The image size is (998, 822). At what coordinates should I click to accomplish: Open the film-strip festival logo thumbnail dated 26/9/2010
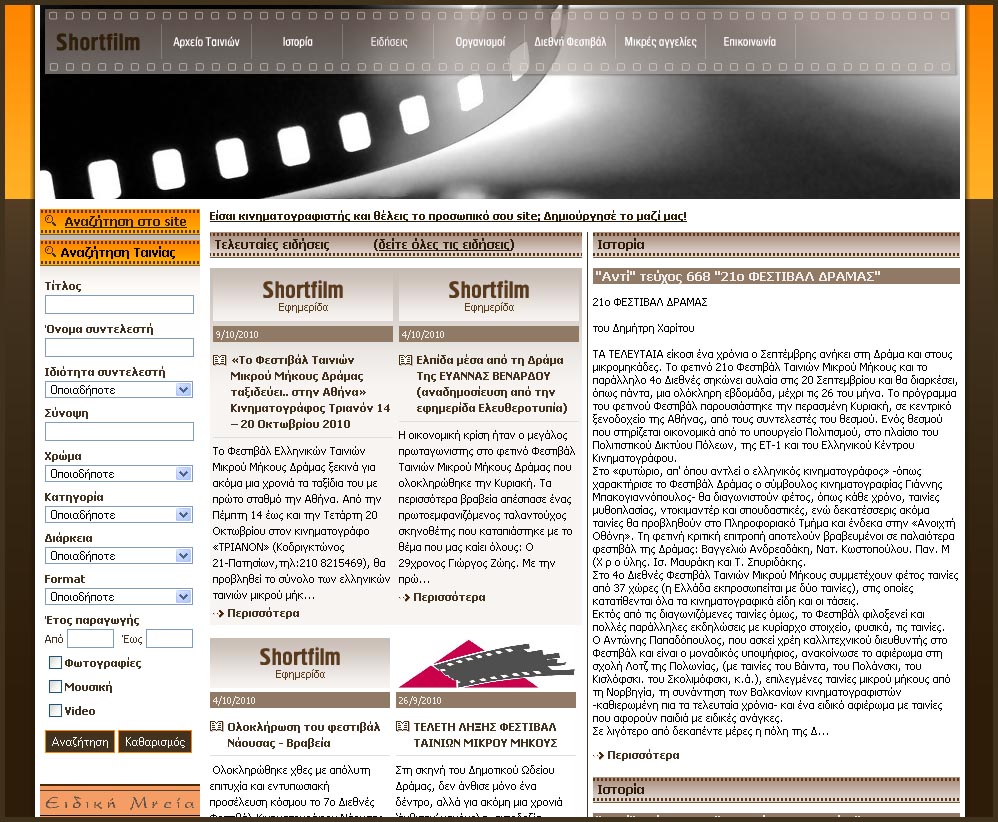(486, 663)
